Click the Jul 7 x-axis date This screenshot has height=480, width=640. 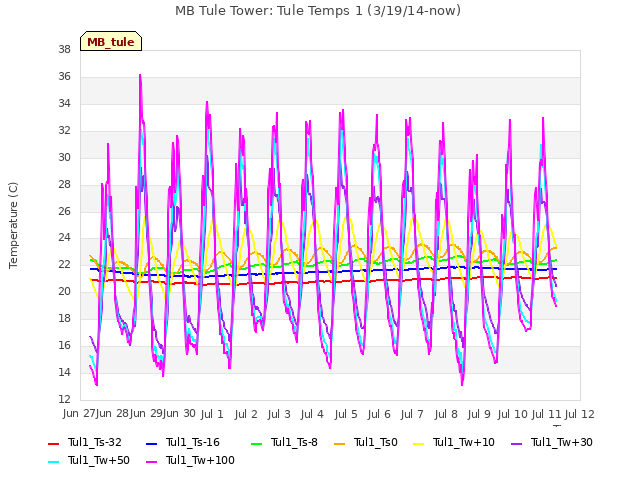pos(412,414)
